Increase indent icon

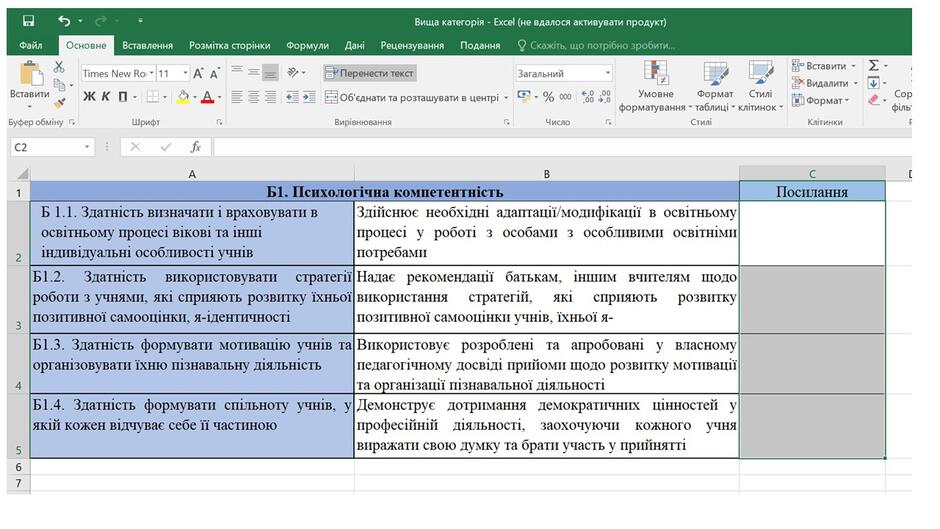[309, 97]
